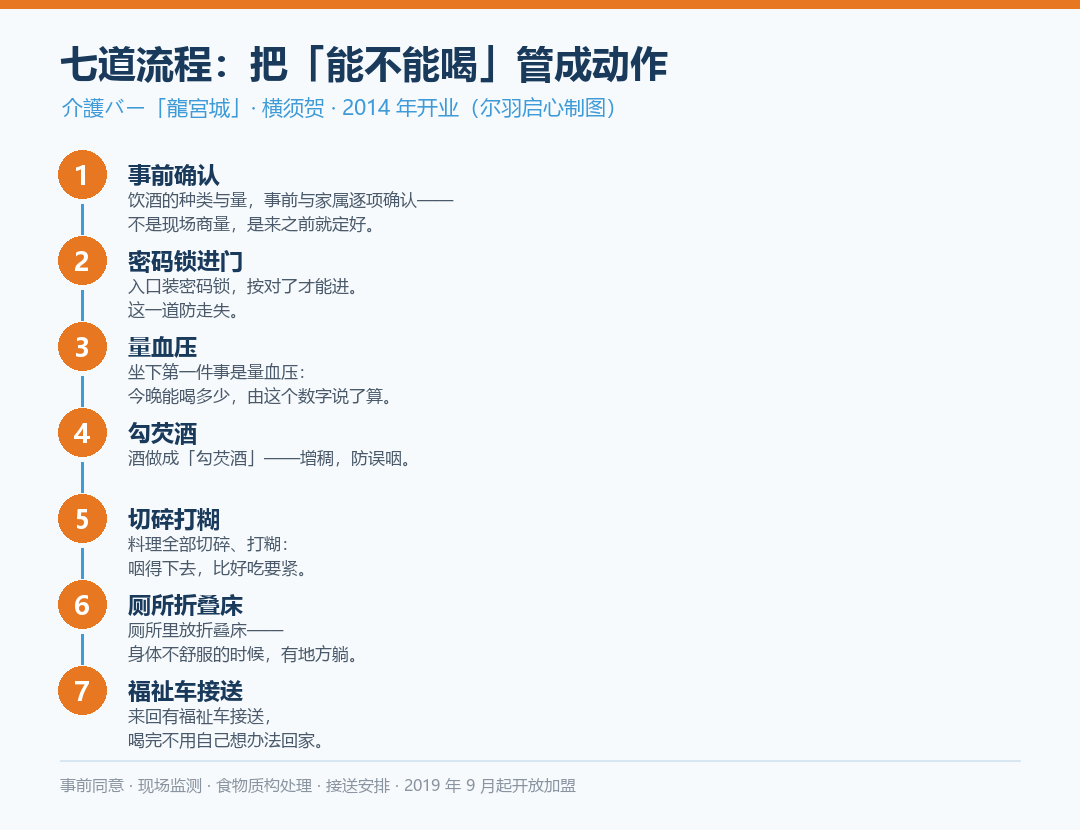Select the line 不是现场商量，是来之前就定好。
1080x830 pixels.
click(252, 225)
